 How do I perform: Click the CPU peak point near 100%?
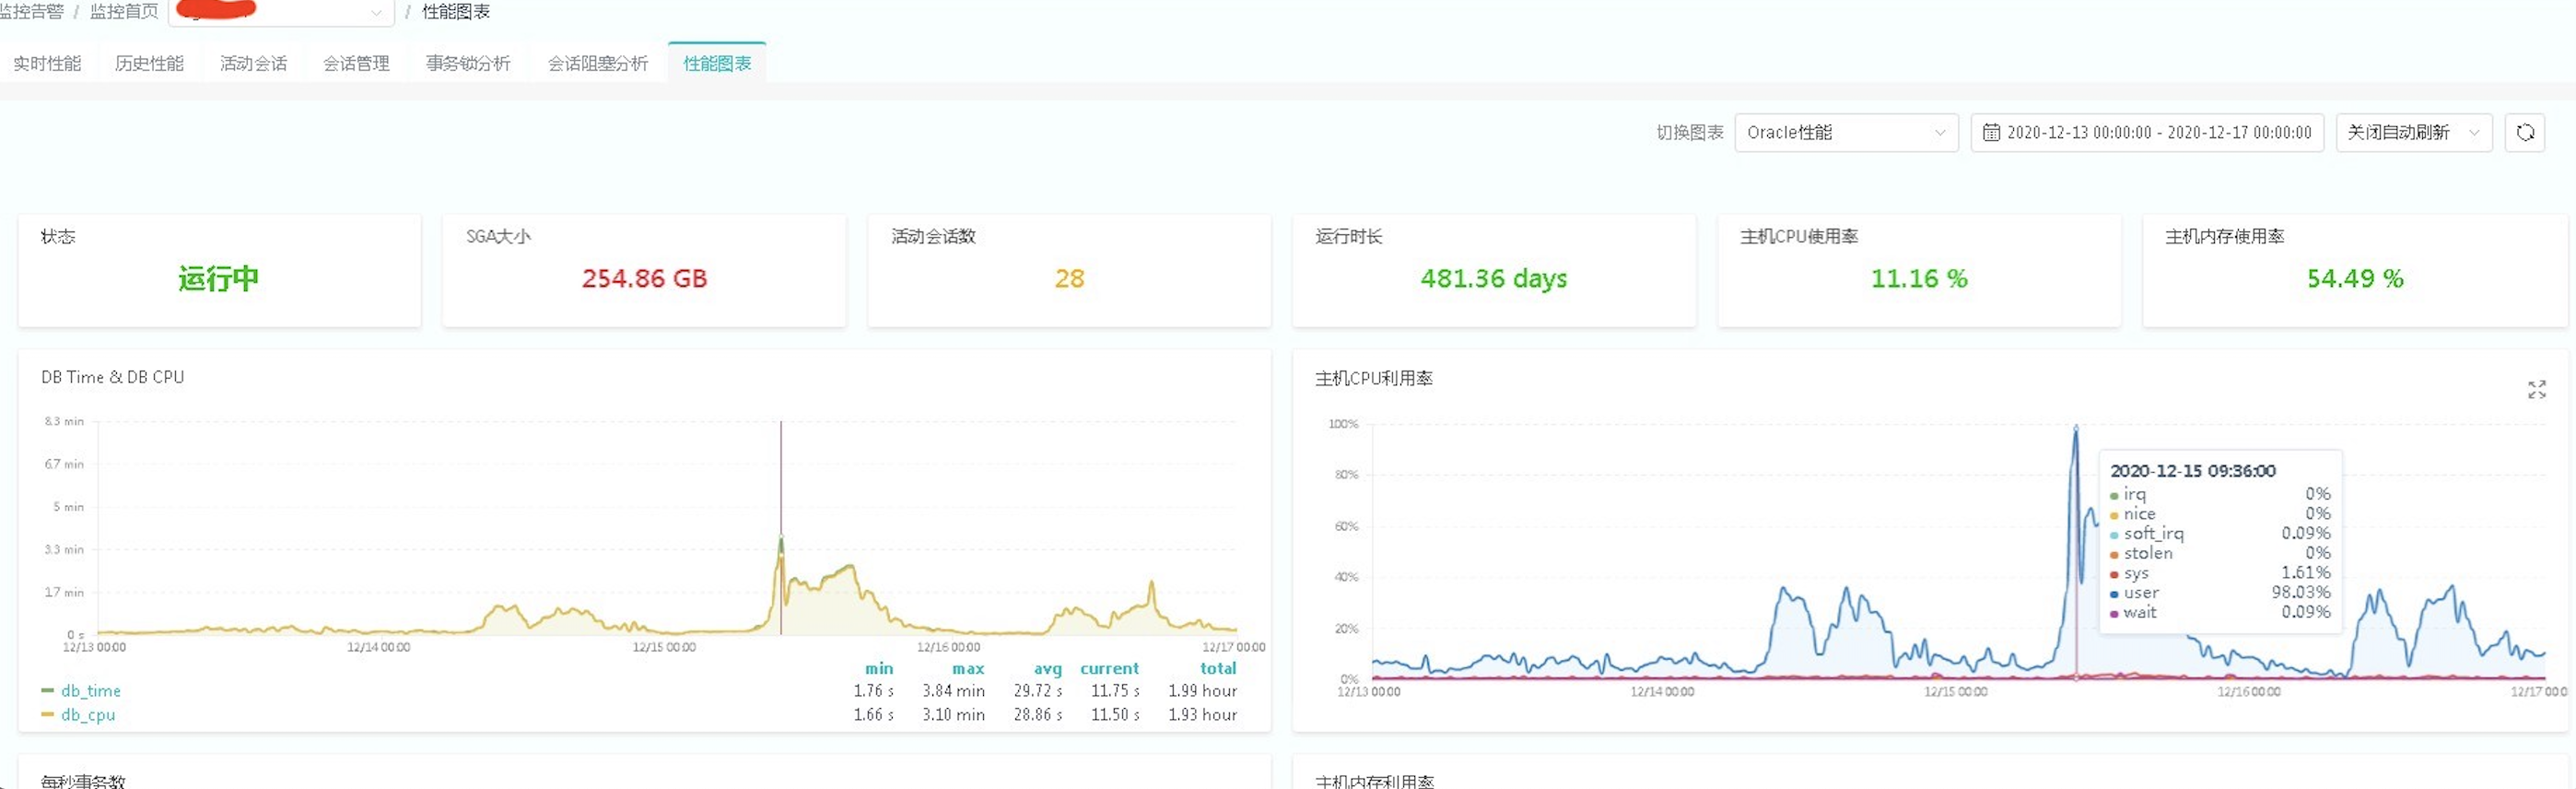tap(2075, 428)
